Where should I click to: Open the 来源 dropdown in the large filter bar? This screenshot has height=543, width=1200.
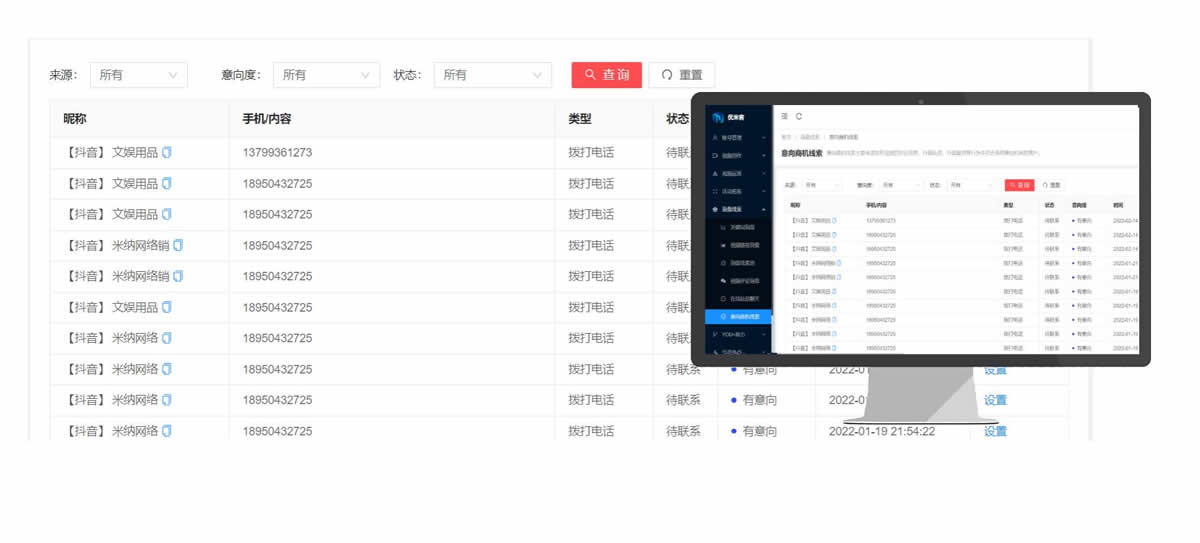point(138,75)
